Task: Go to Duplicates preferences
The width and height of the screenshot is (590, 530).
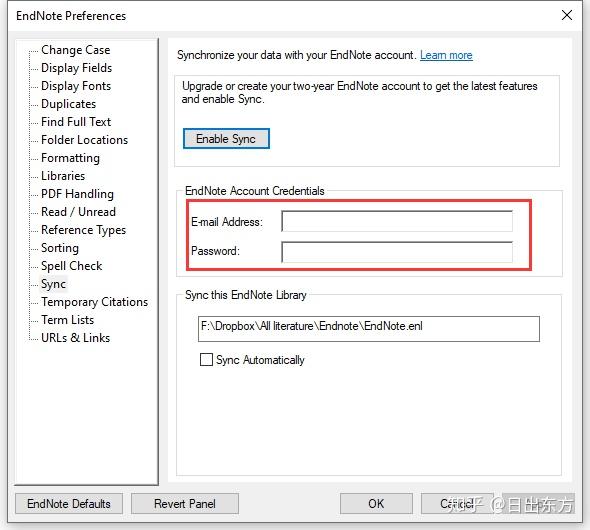Action: [68, 104]
